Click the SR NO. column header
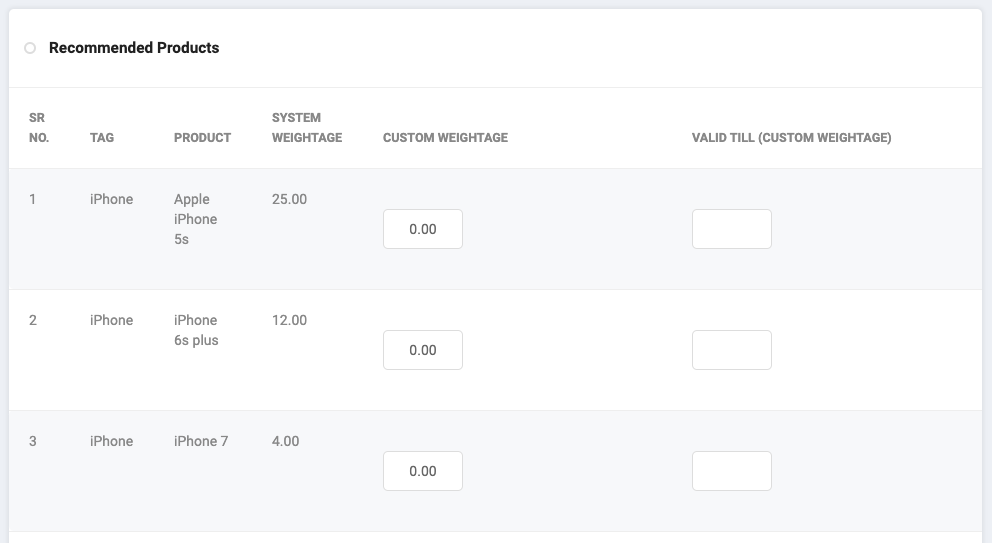Image resolution: width=992 pixels, height=543 pixels. (x=39, y=128)
